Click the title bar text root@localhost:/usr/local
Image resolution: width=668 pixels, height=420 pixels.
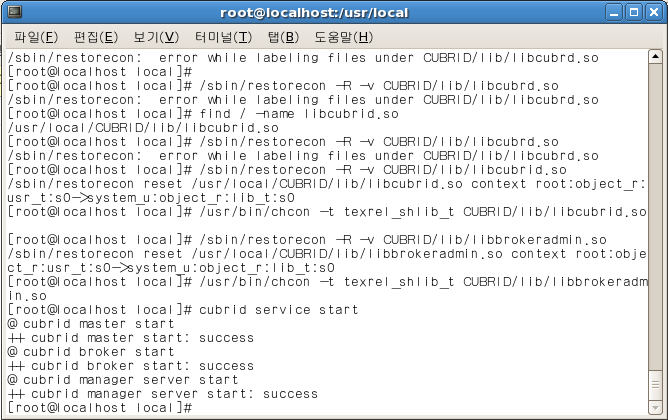click(314, 13)
